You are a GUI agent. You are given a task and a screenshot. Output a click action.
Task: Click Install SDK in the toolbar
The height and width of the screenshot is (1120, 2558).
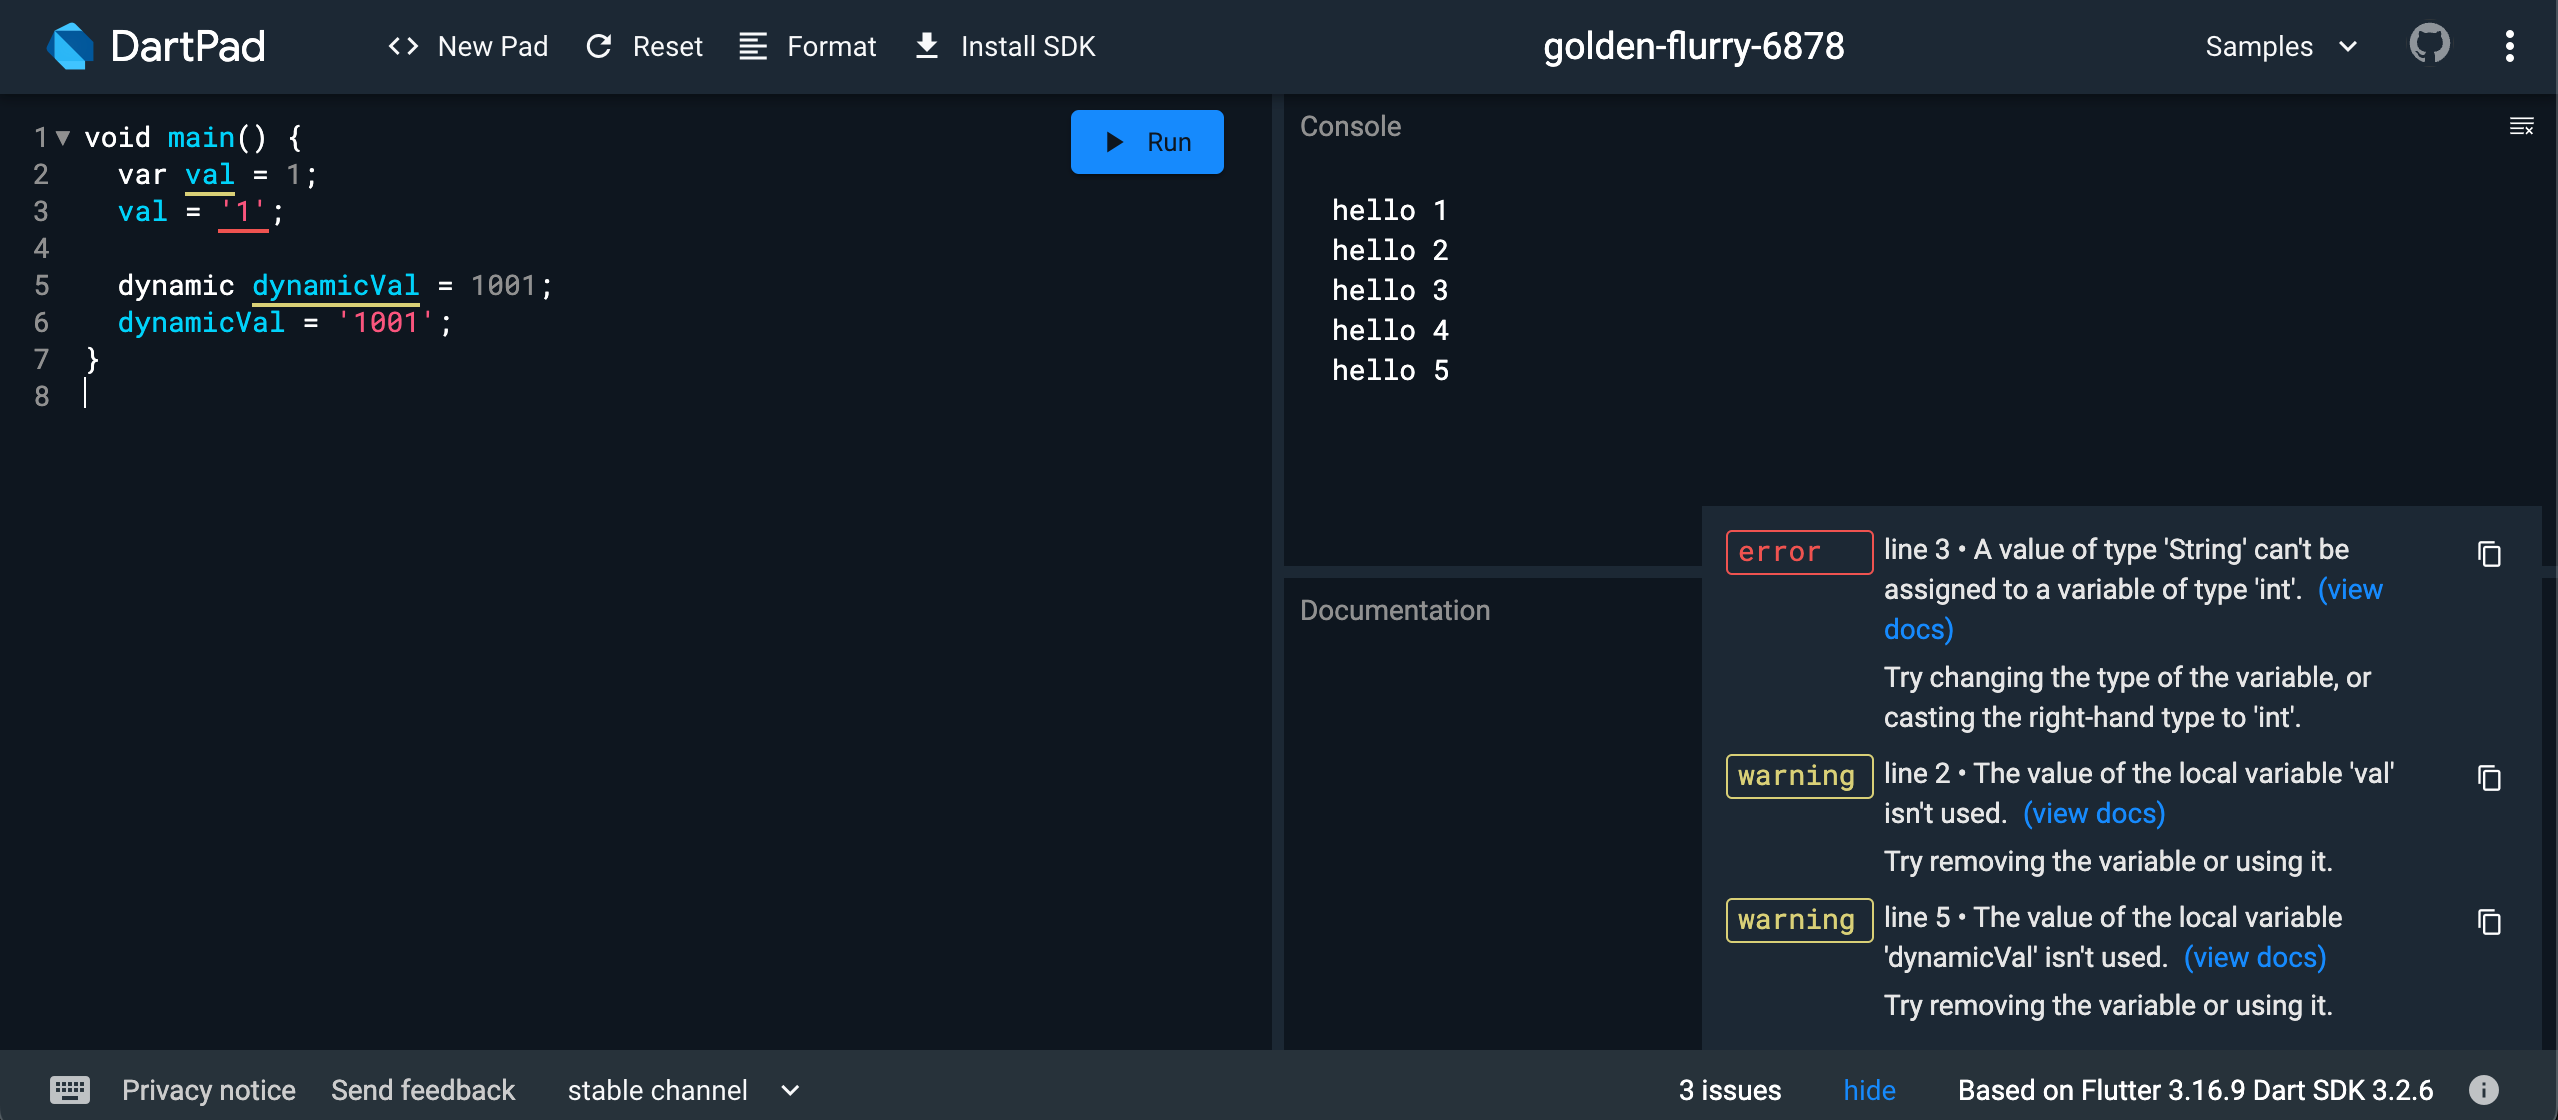pyautogui.click(x=1006, y=46)
